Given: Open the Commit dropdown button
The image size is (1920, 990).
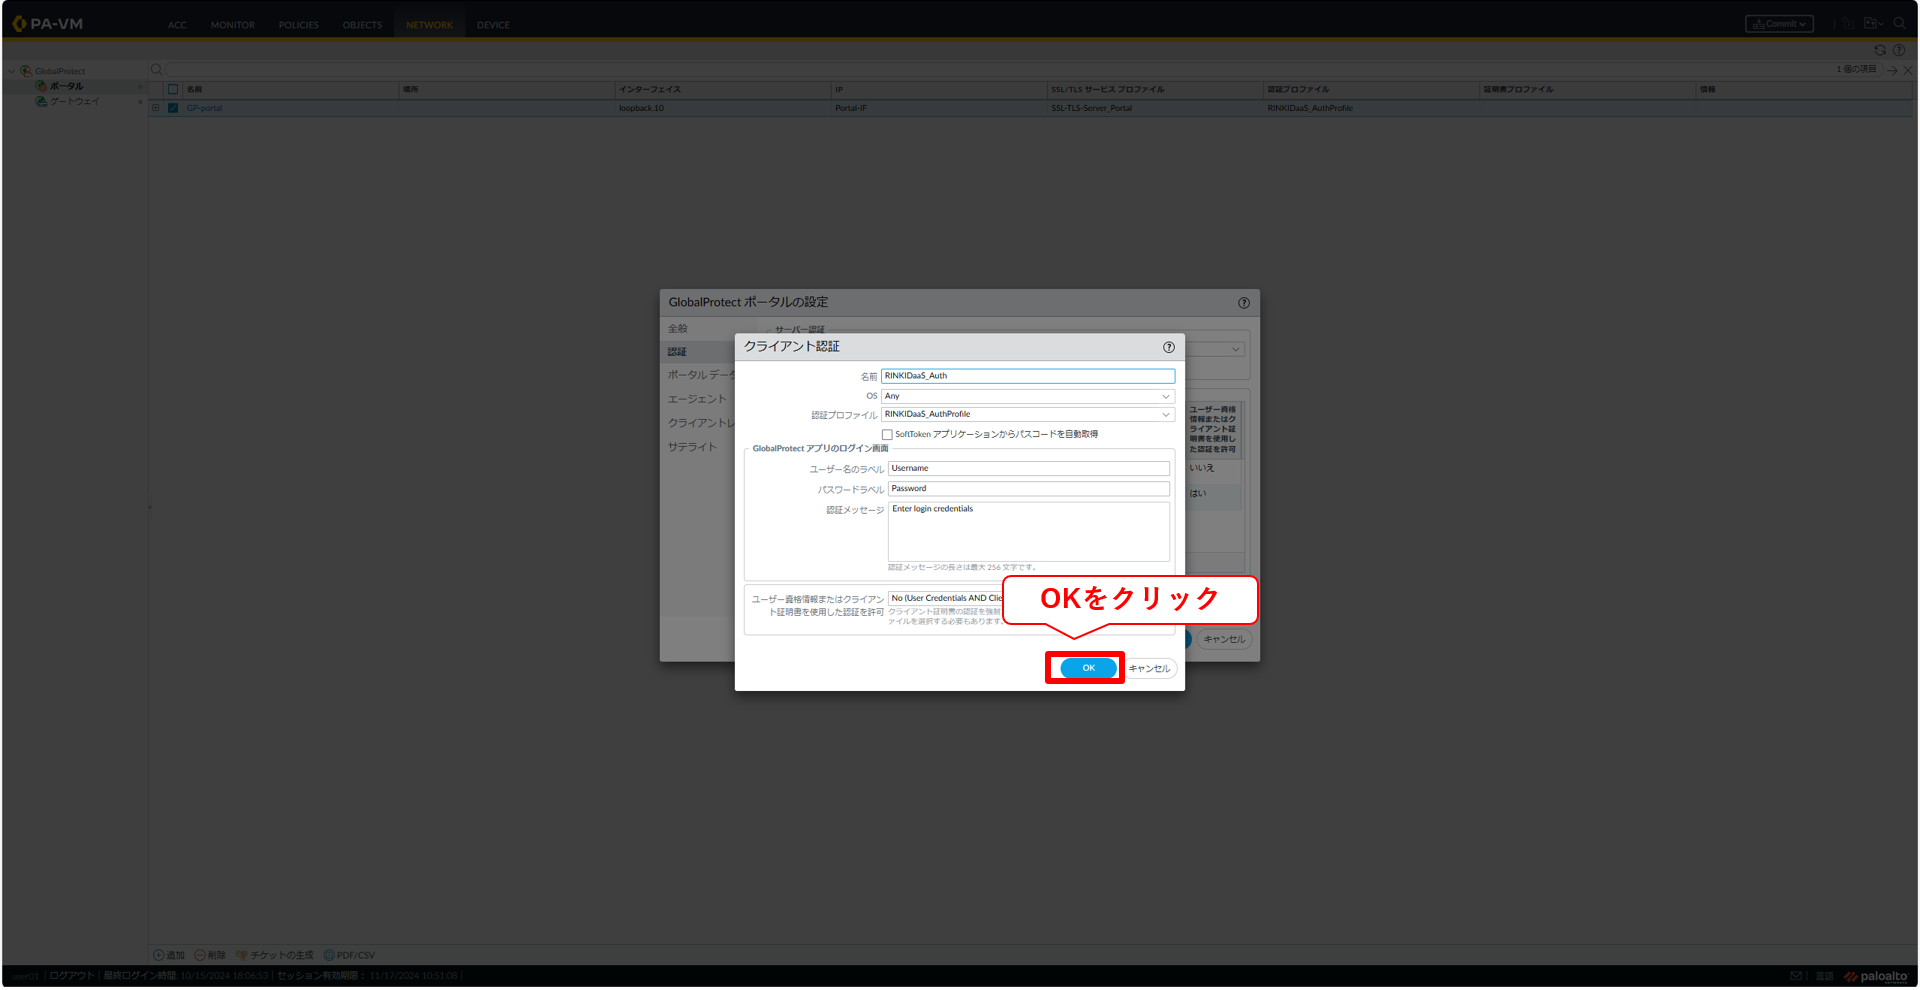Looking at the screenshot, I should pos(1779,24).
